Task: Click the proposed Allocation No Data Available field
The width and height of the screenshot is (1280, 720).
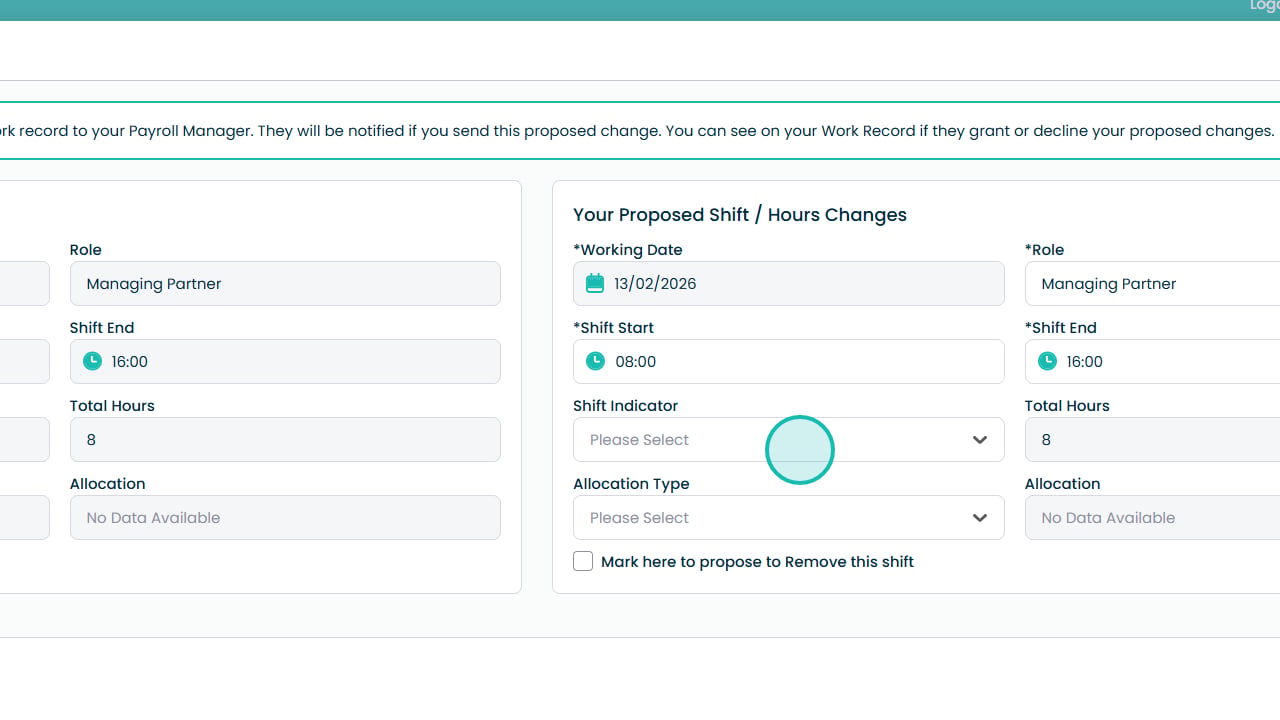Action: [1152, 518]
